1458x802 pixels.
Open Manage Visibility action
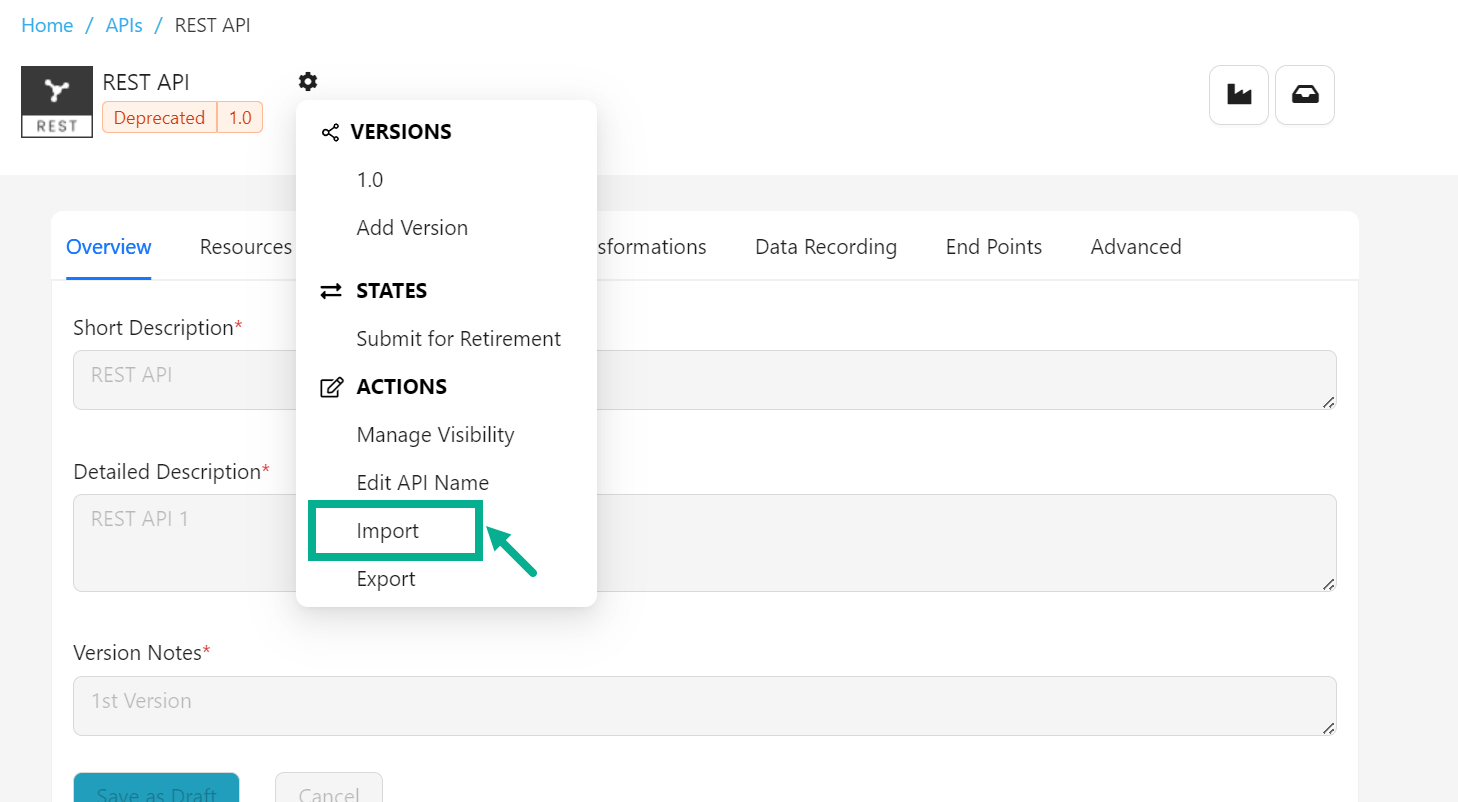435,435
